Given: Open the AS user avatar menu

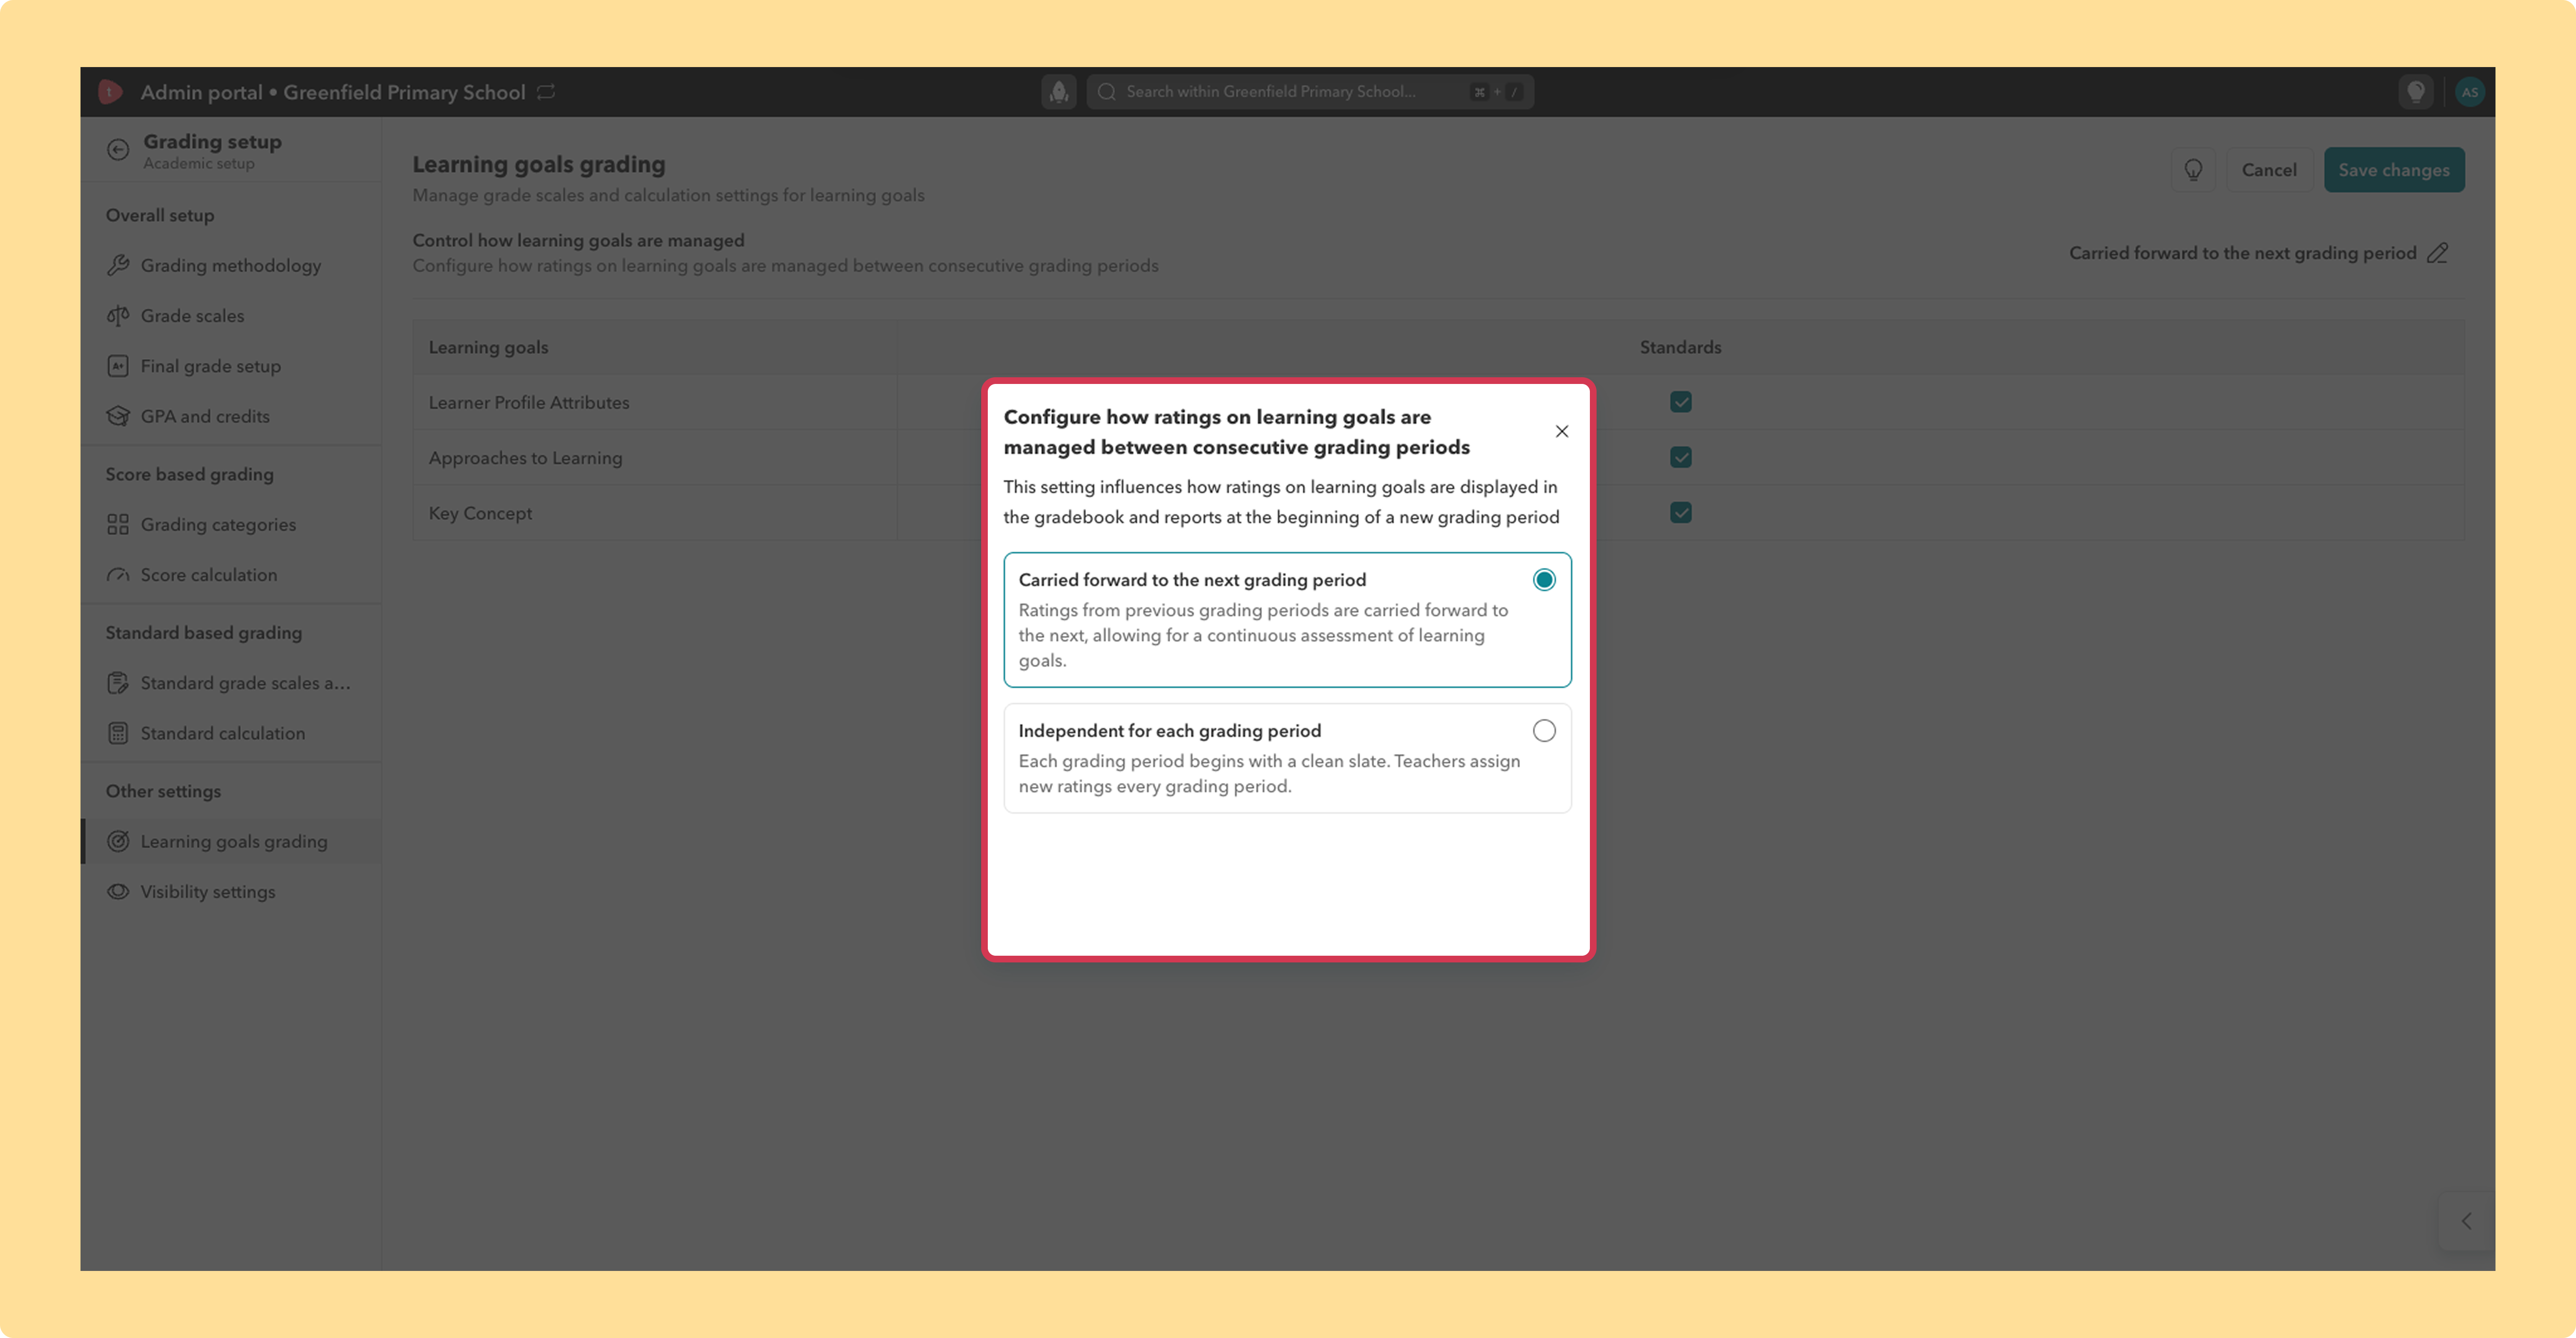Looking at the screenshot, I should point(2469,92).
